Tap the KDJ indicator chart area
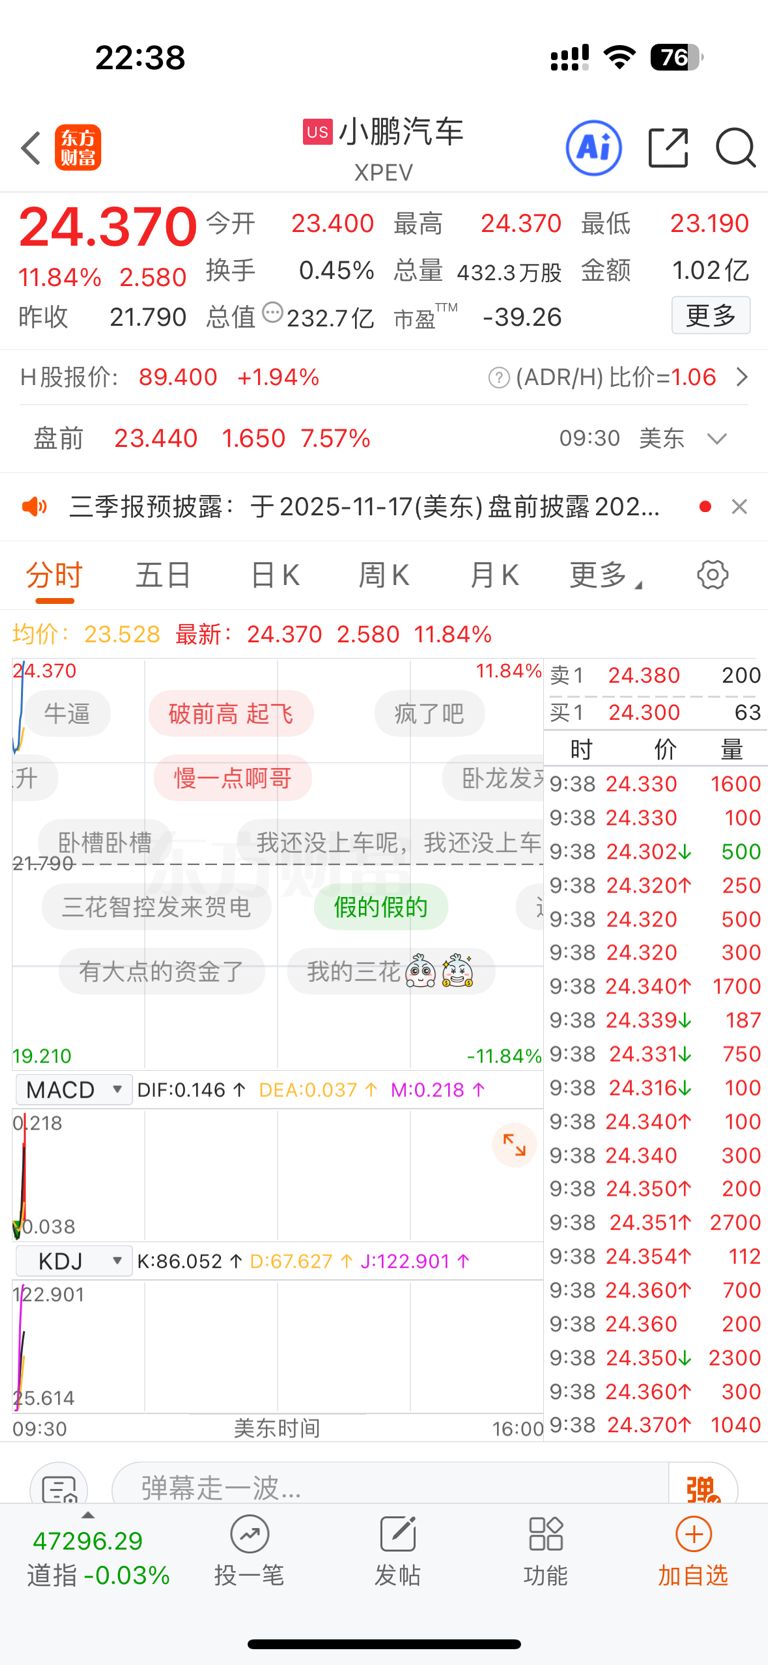 [x=278, y=1346]
